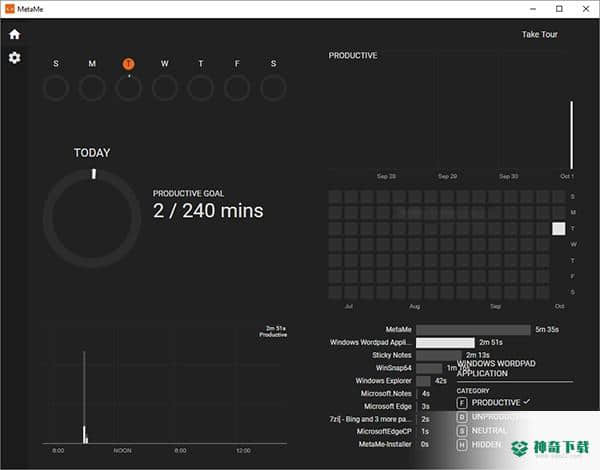Start the Take Tour guide
600x470 pixels.
(x=540, y=34)
